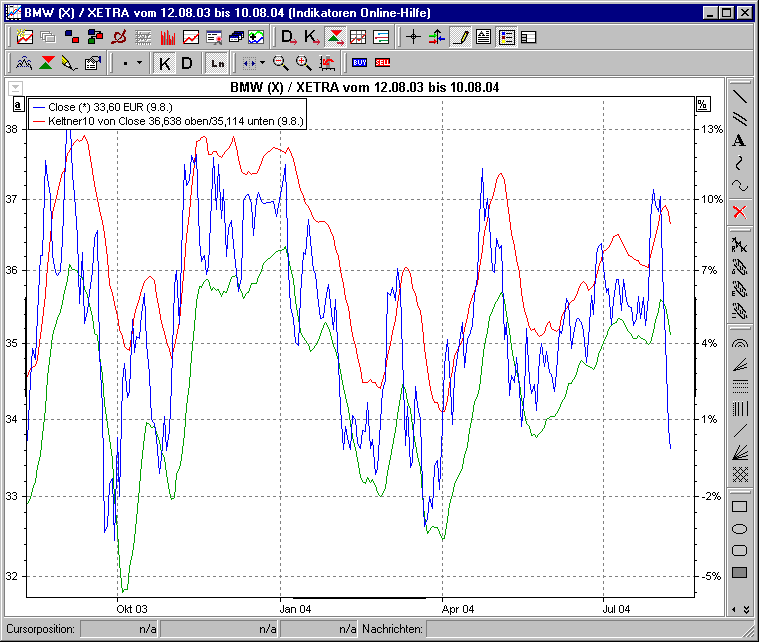Expand the chart menu triangle above legend
The image size is (759, 642).
click(x=17, y=88)
